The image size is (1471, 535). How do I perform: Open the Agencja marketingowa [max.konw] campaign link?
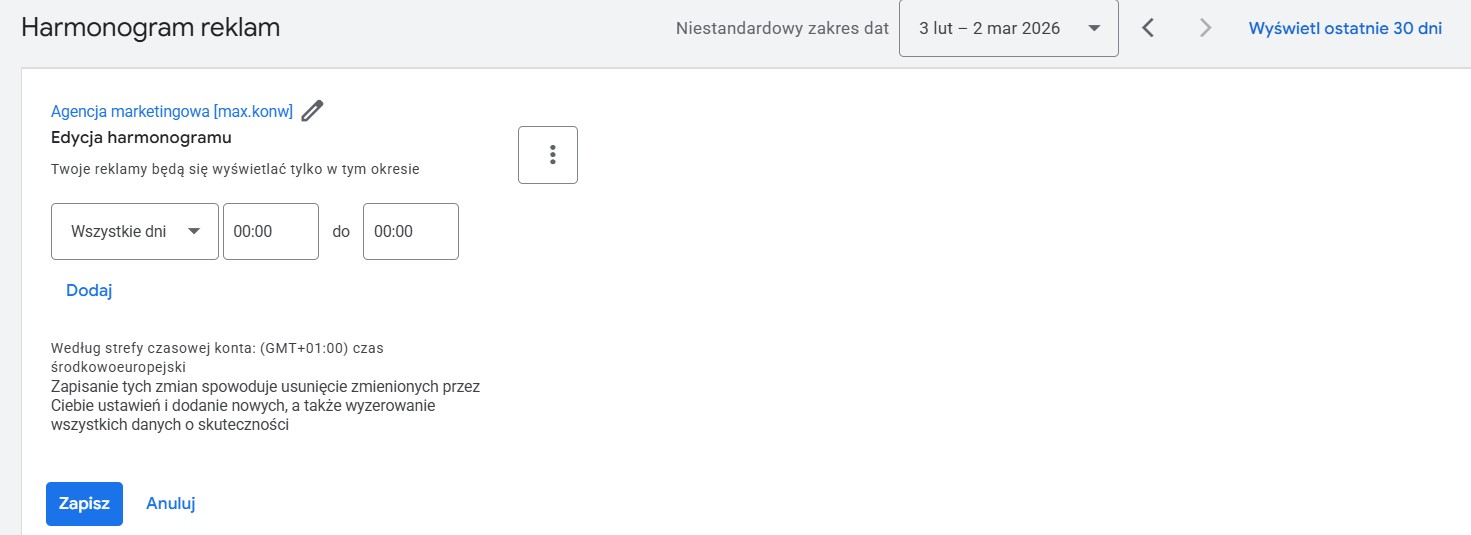click(x=172, y=112)
